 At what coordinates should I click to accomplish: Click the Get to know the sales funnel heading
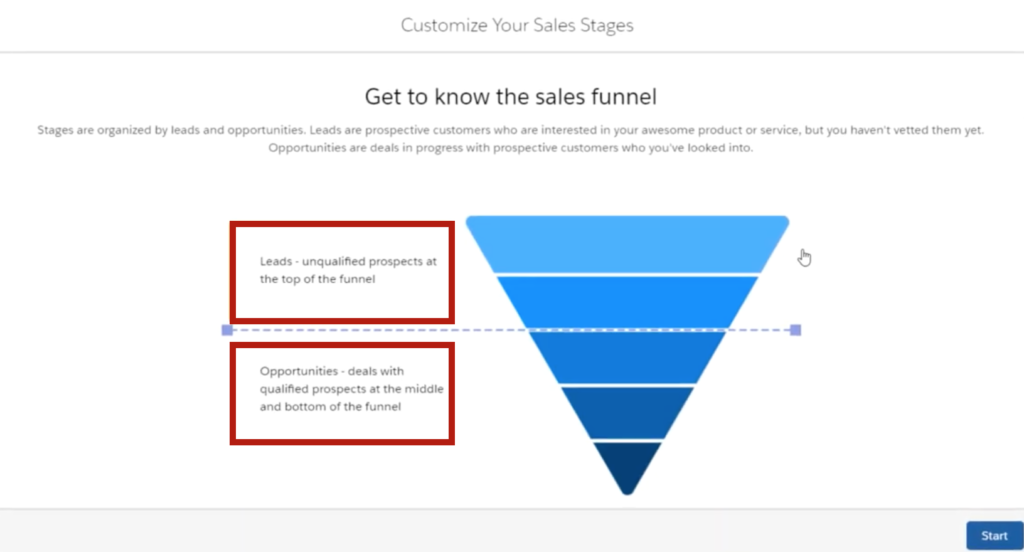(511, 97)
